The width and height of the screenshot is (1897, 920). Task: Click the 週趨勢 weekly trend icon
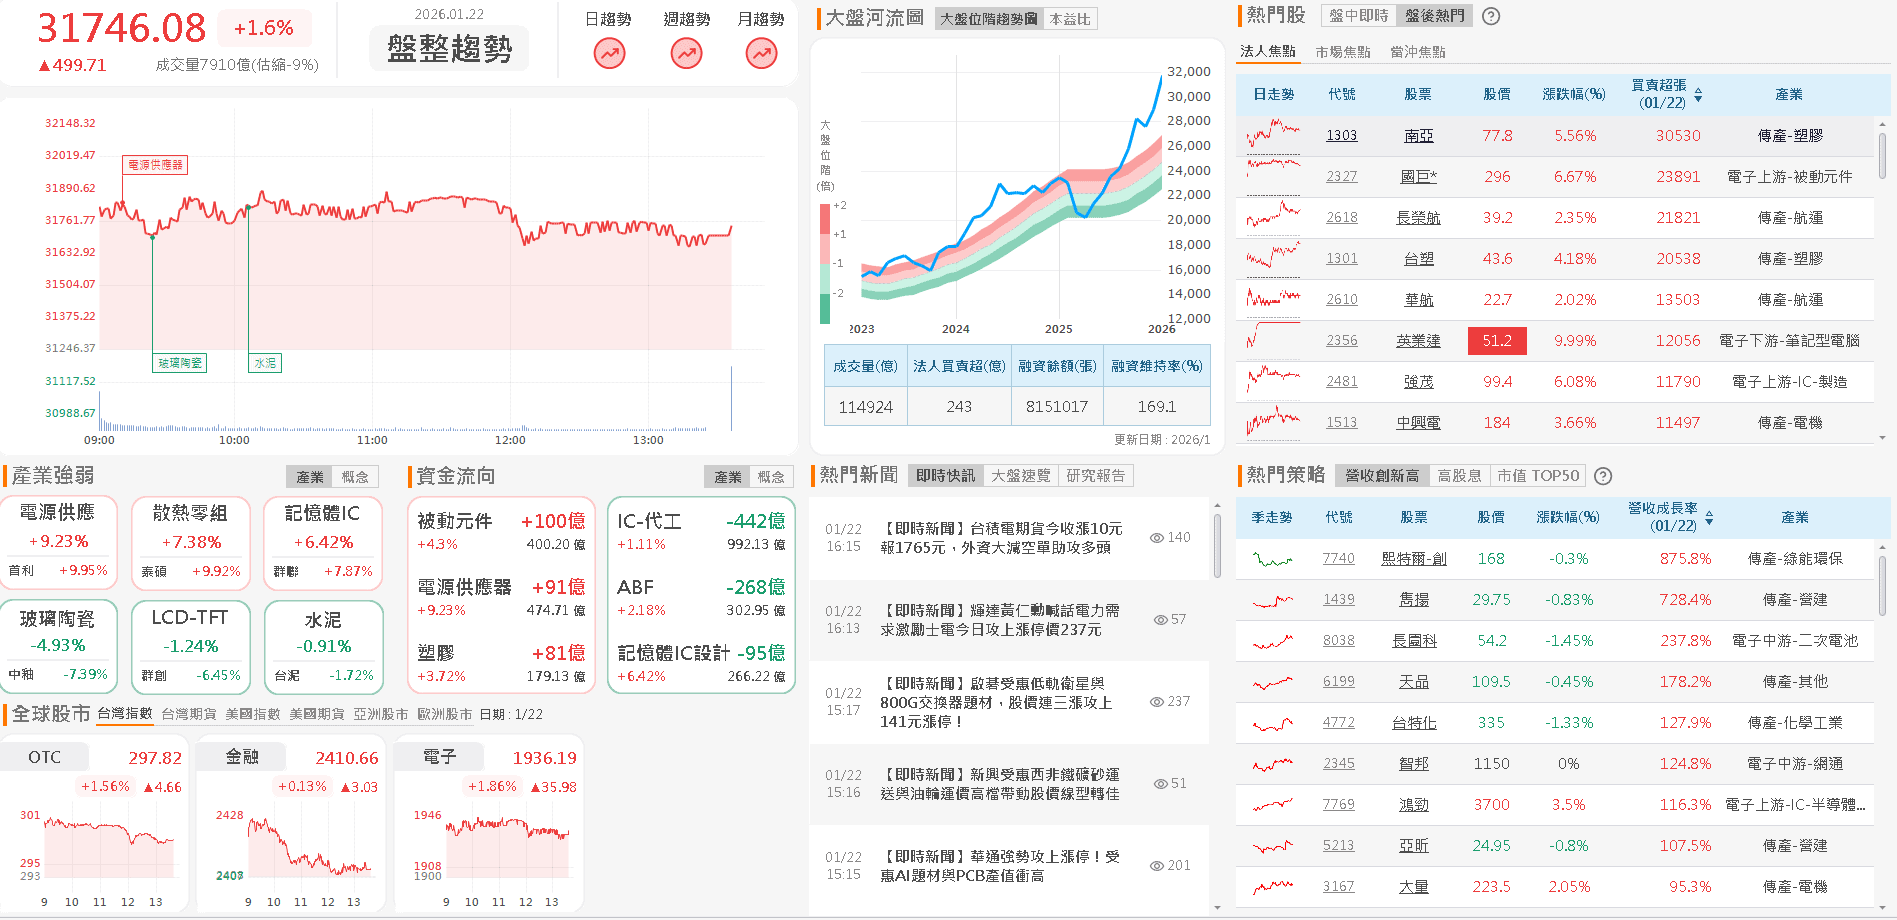684,52
